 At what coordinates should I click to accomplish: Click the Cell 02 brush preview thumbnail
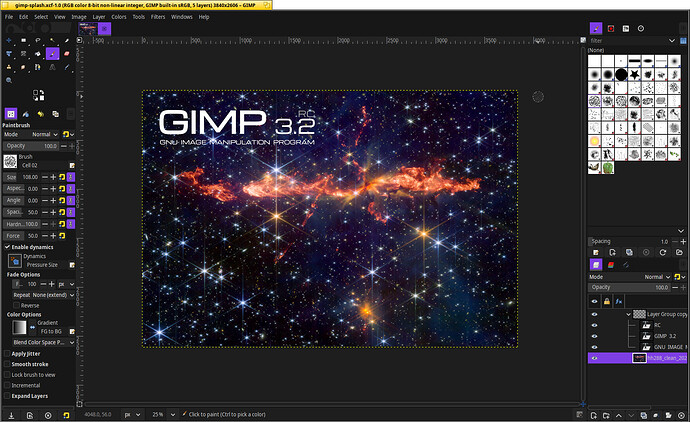coord(10,161)
